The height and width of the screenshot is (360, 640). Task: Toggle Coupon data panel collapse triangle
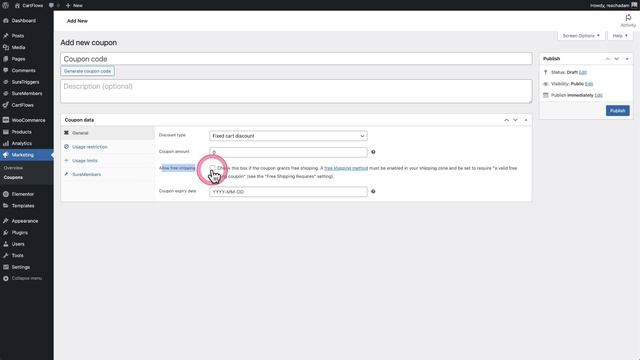coord(526,120)
